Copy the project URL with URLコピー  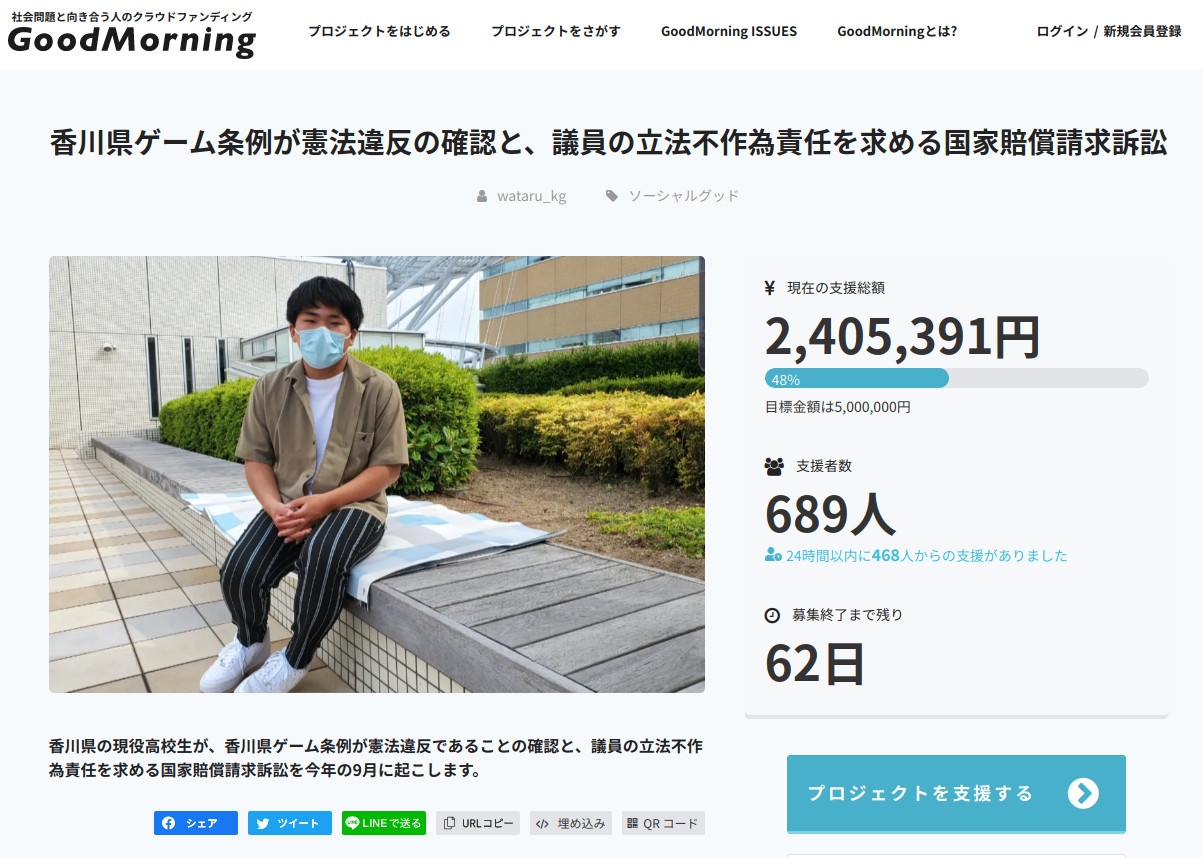pyautogui.click(x=478, y=823)
